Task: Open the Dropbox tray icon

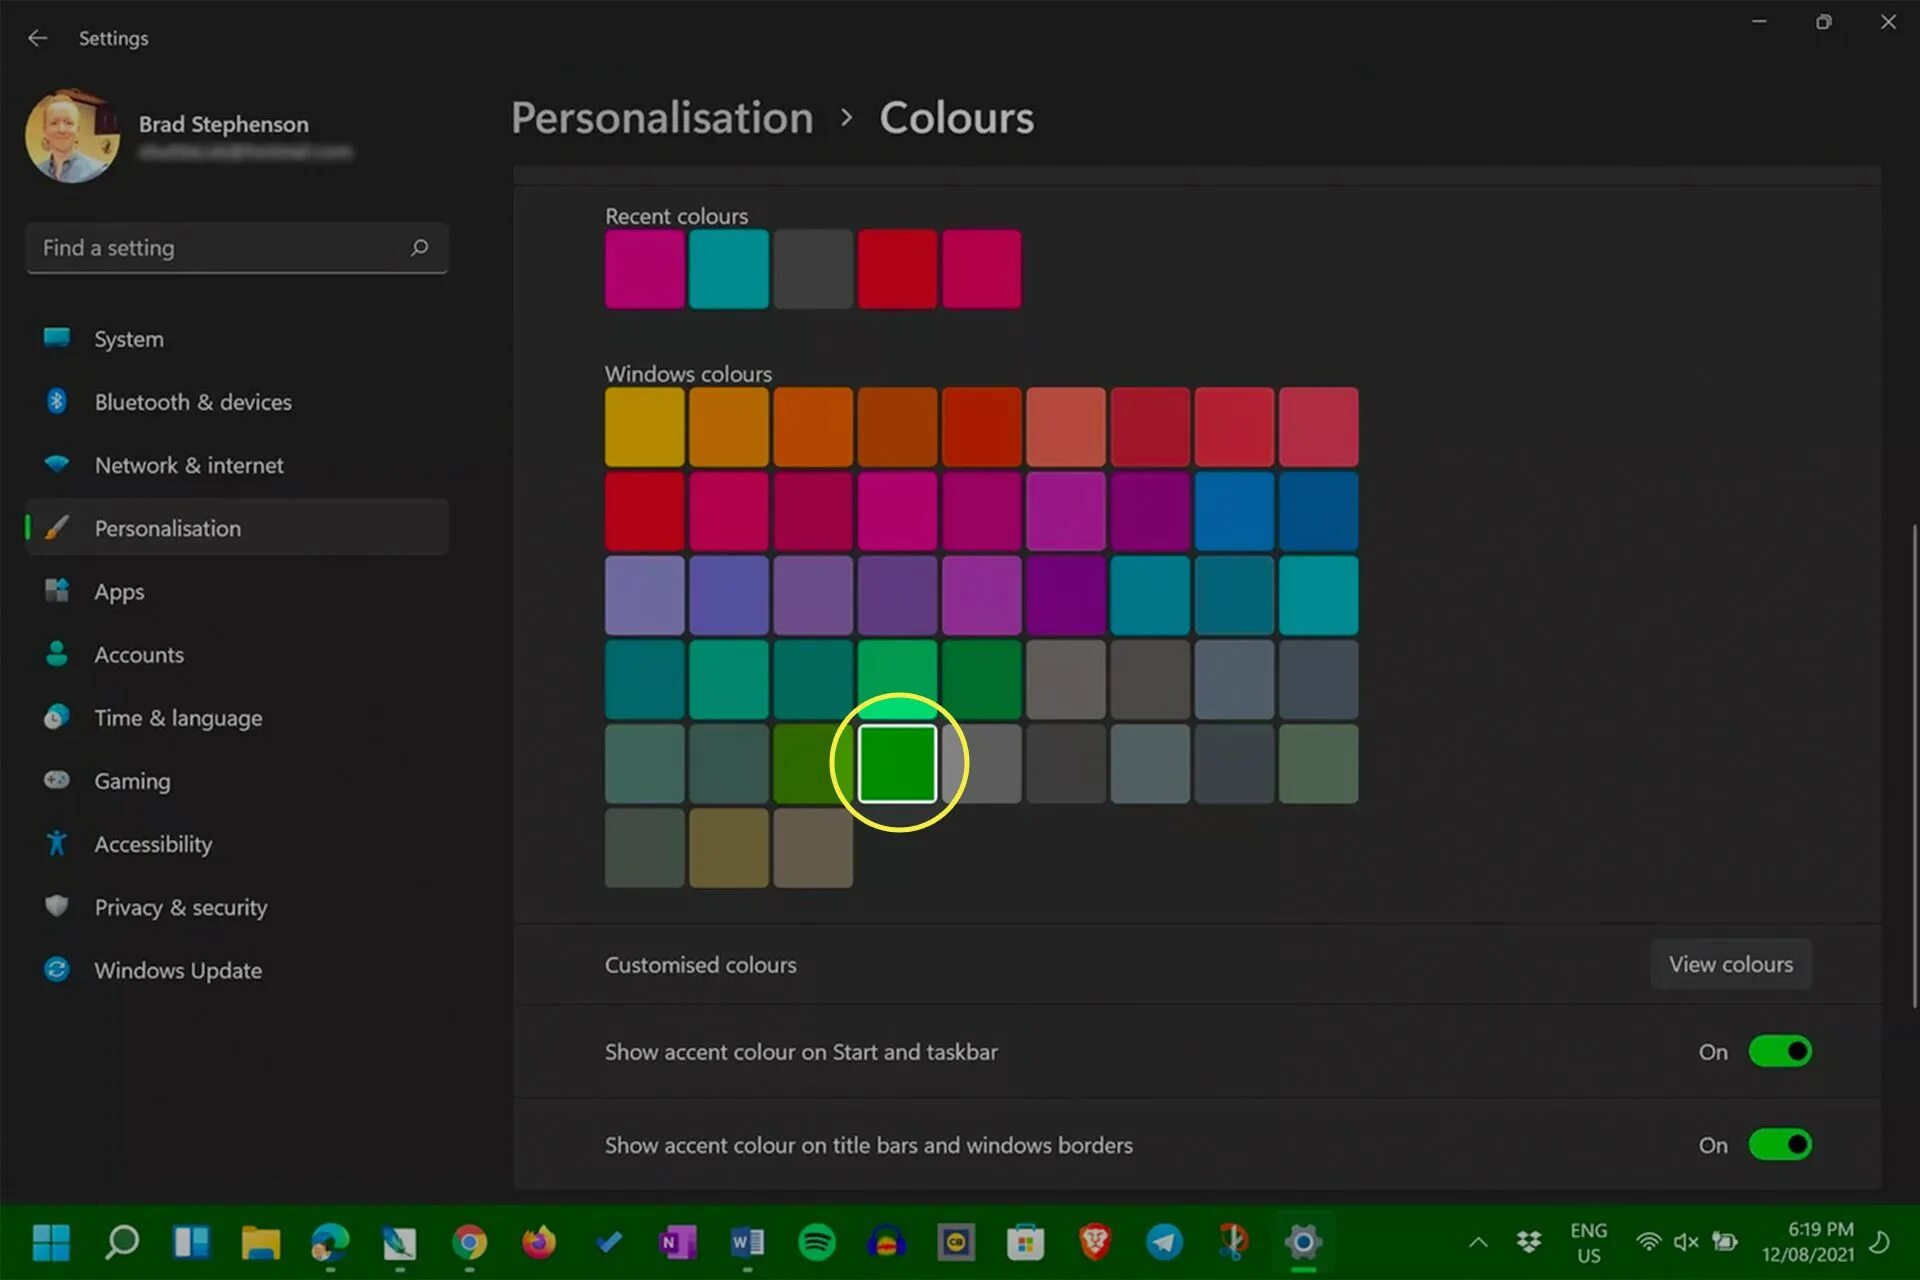Action: pyautogui.click(x=1528, y=1242)
